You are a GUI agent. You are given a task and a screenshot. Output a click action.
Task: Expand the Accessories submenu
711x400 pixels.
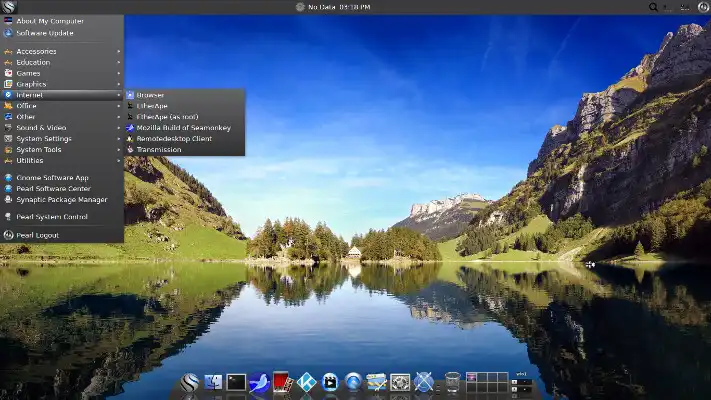click(36, 51)
